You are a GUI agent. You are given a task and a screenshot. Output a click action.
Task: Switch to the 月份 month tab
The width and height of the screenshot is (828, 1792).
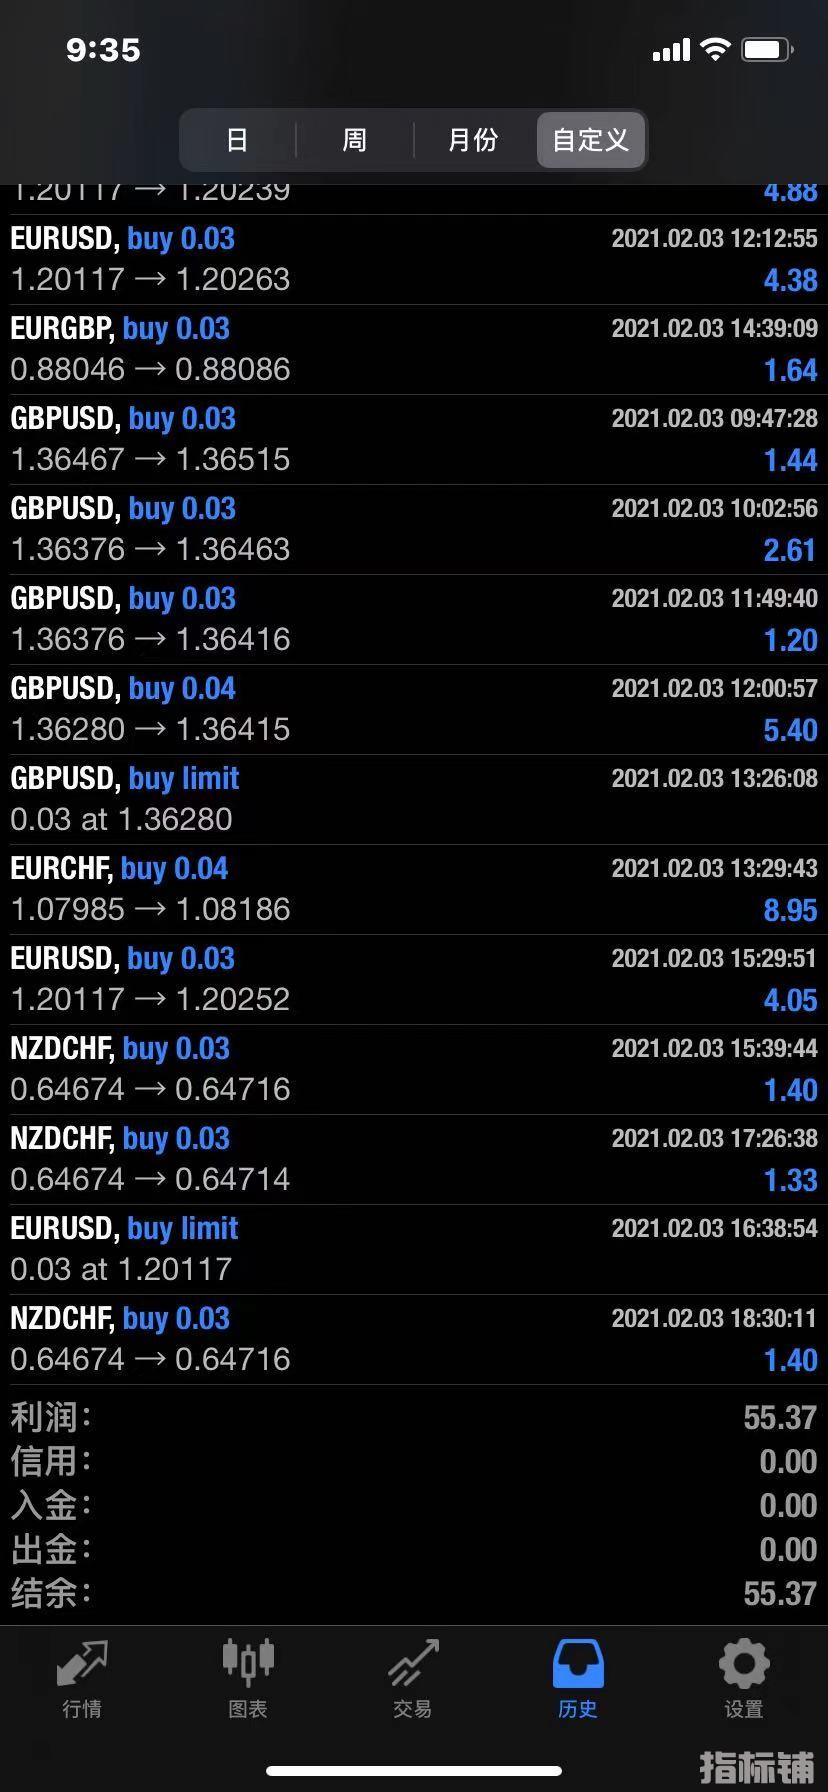point(472,140)
